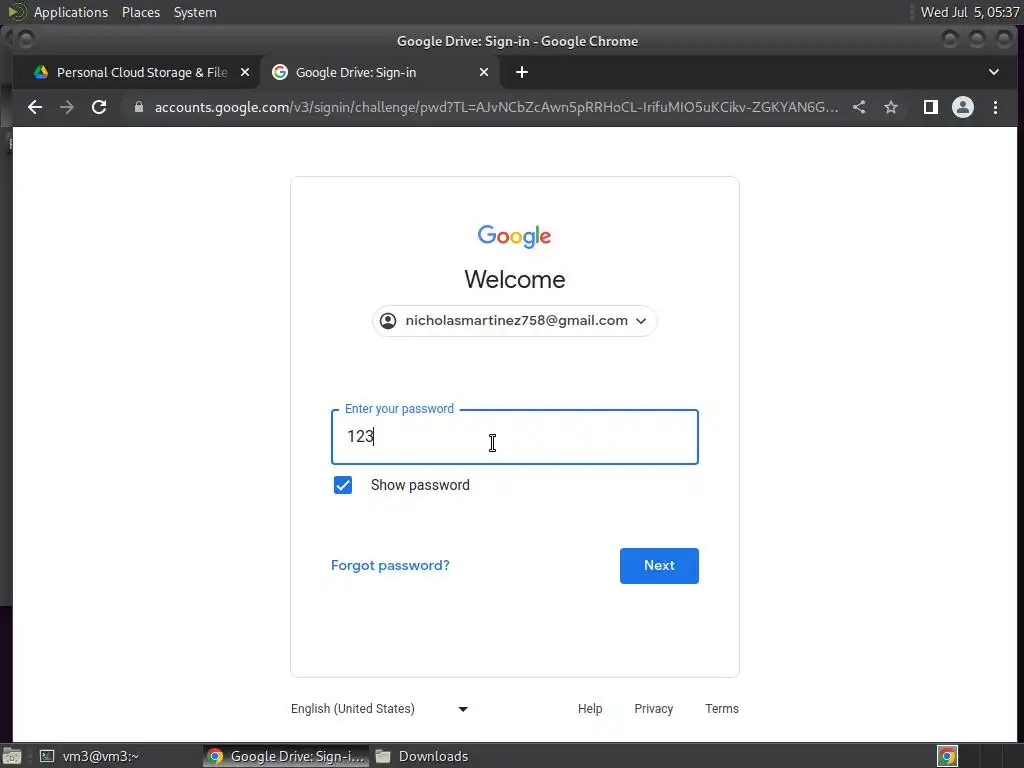Click the Next button
The height and width of the screenshot is (768, 1024).
tap(659, 566)
